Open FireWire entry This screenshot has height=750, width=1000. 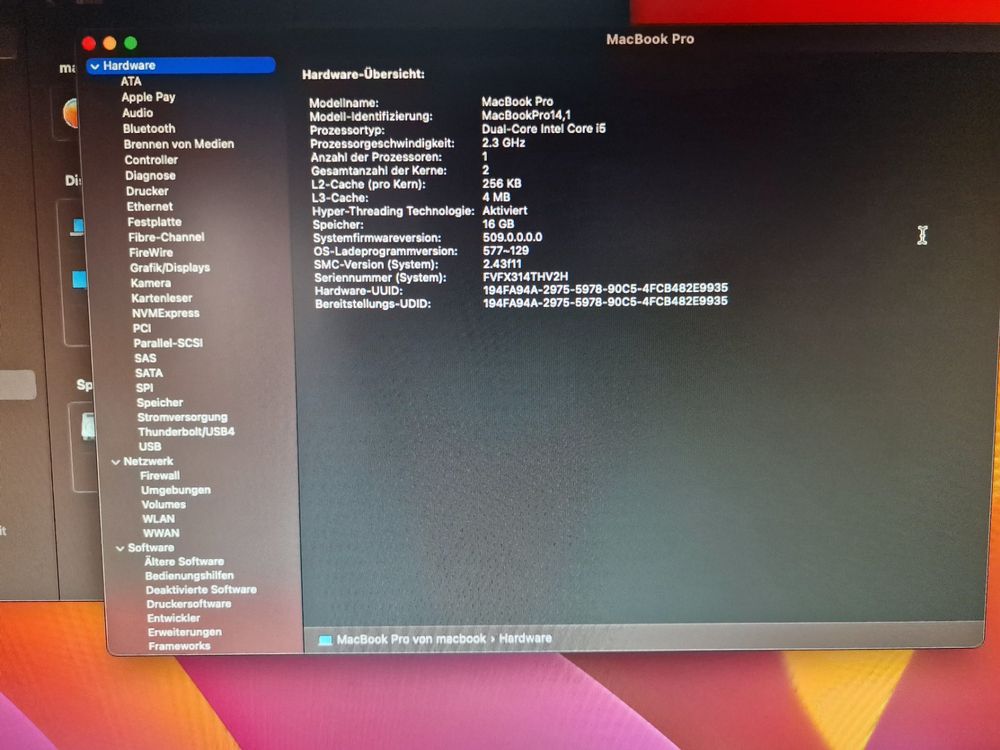pos(151,253)
